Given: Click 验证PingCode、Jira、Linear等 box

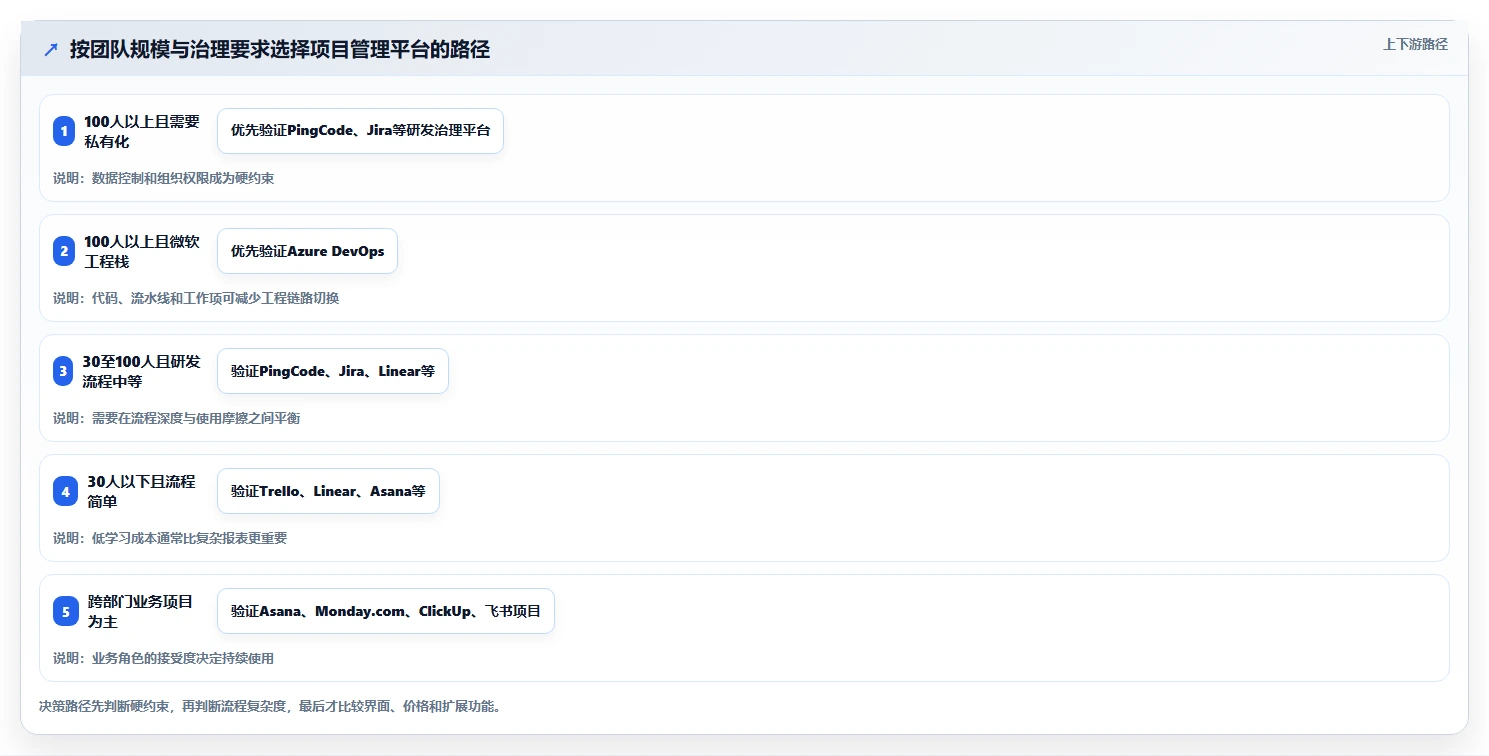Looking at the screenshot, I should click(333, 371).
